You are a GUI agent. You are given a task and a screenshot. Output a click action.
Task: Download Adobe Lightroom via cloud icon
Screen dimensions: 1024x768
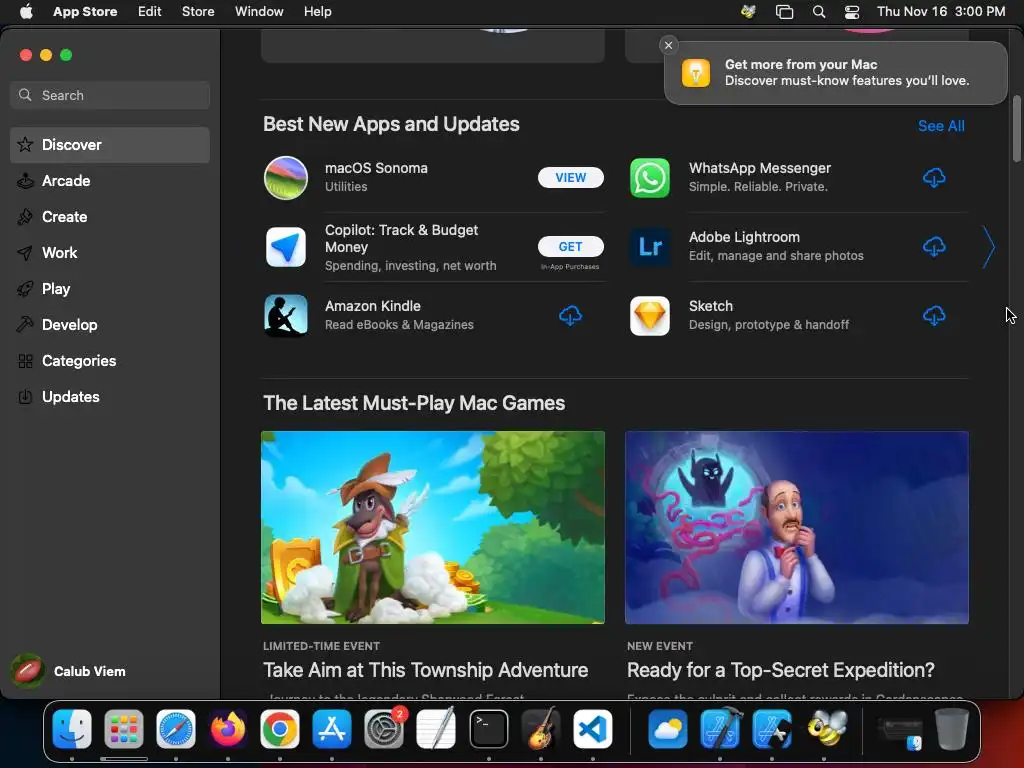coord(934,247)
